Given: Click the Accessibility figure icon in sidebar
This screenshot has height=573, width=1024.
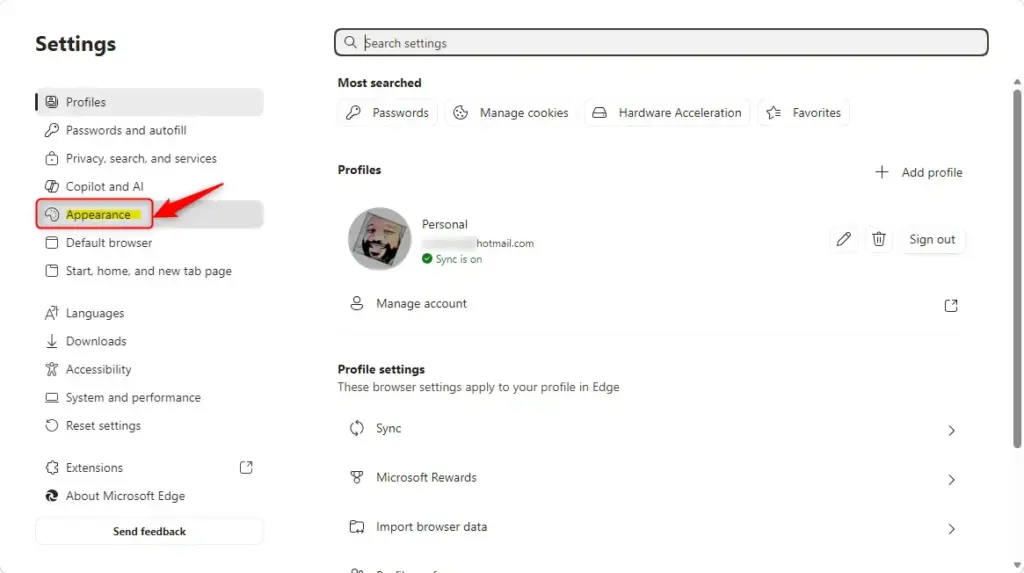Looking at the screenshot, I should coord(52,369).
